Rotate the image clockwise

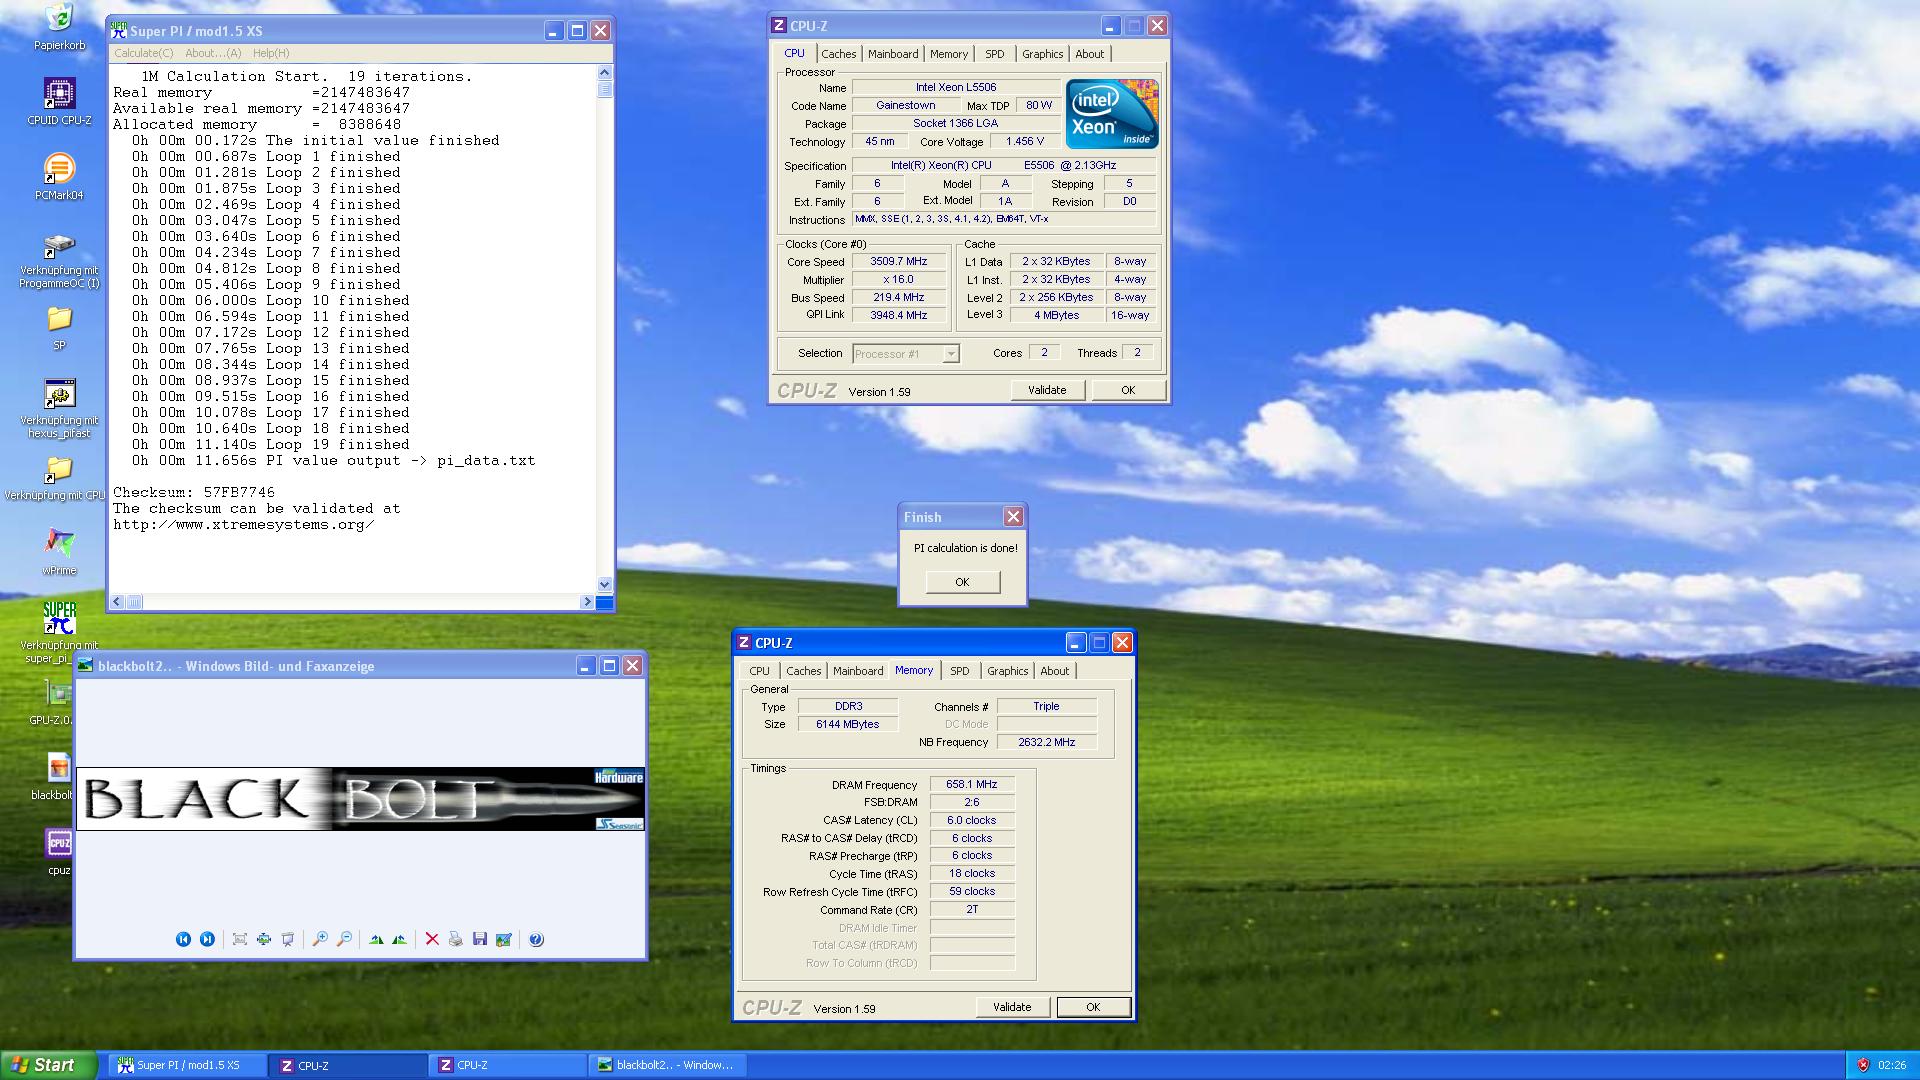(x=376, y=939)
